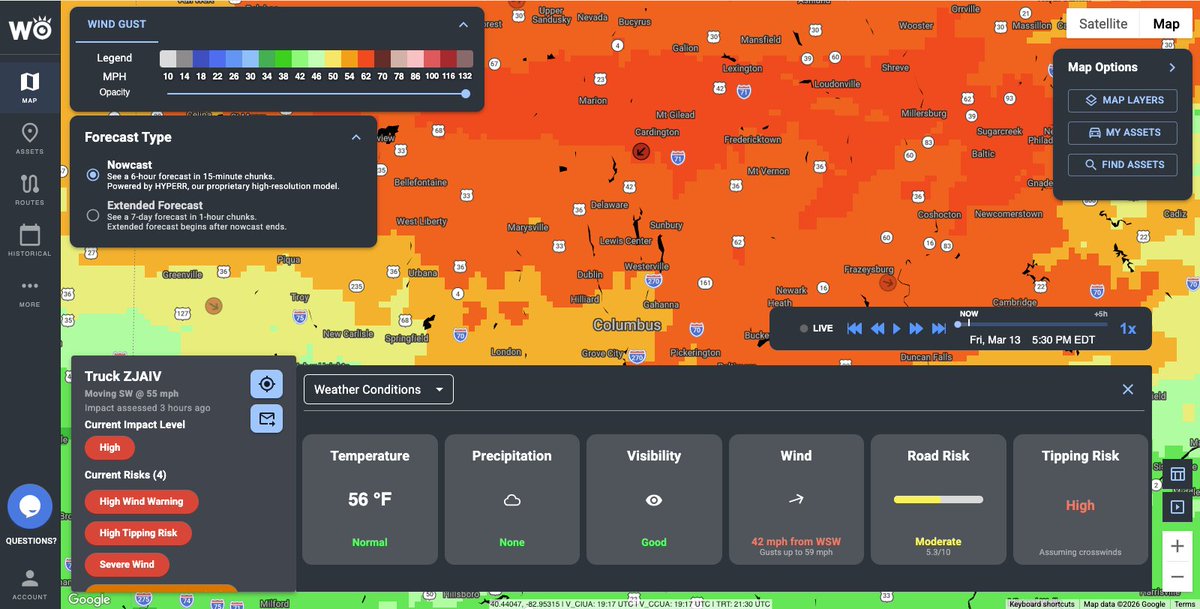Toggle the timeline player panel icon
The height and width of the screenshot is (609, 1200).
(1178, 507)
